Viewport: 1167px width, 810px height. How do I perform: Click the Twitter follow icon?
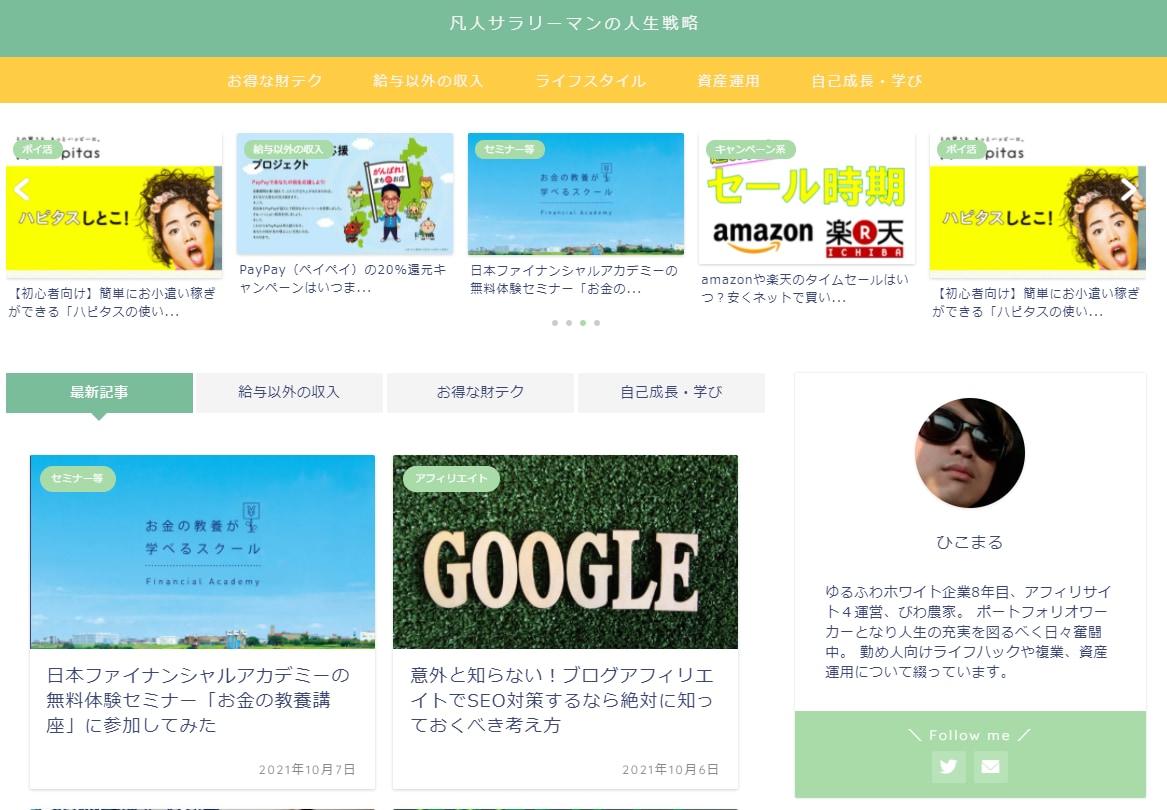tap(948, 766)
